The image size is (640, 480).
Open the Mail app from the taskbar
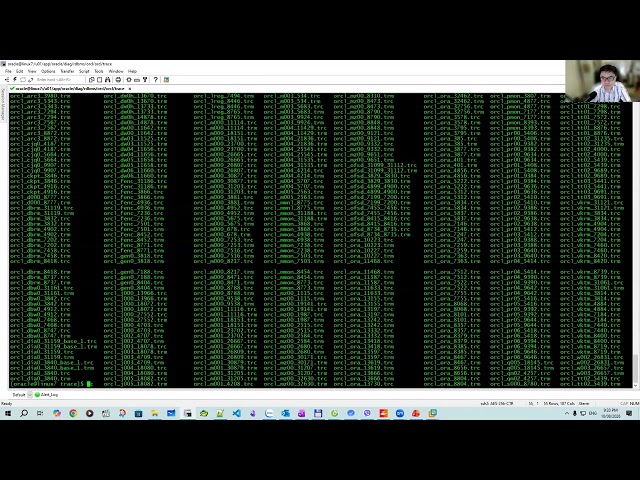[171, 413]
